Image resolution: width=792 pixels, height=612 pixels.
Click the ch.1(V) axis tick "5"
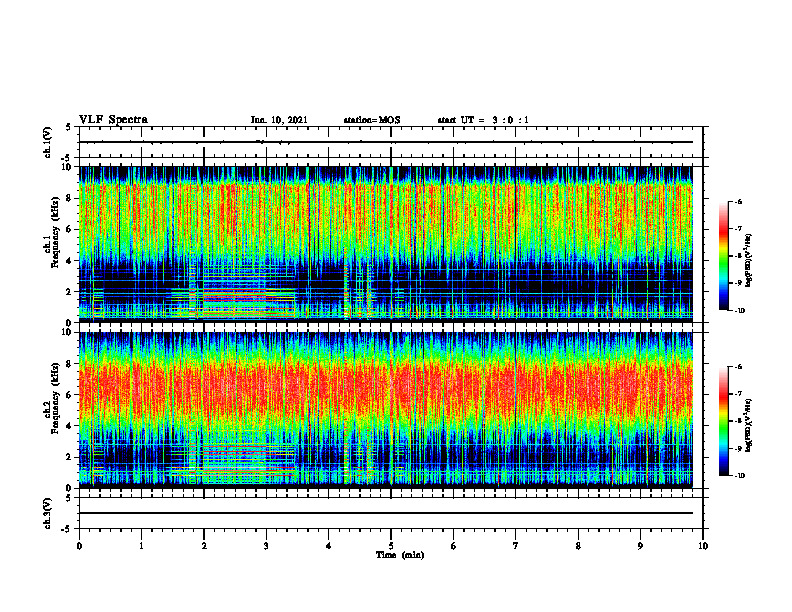(69, 127)
